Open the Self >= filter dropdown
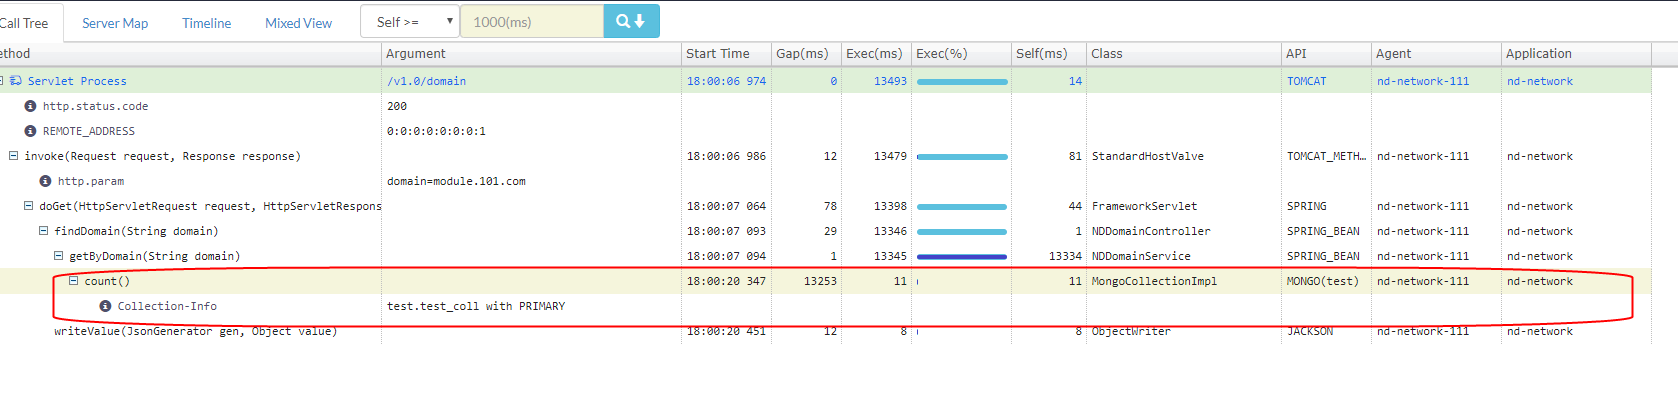1678x405 pixels. click(x=410, y=21)
